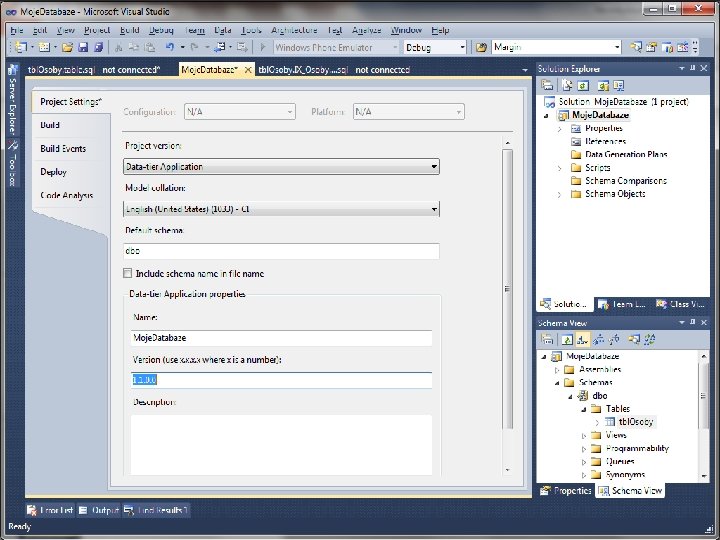Open the active documents list dropdown arrow
Viewport: 720px width, 540px height.
(525, 70)
